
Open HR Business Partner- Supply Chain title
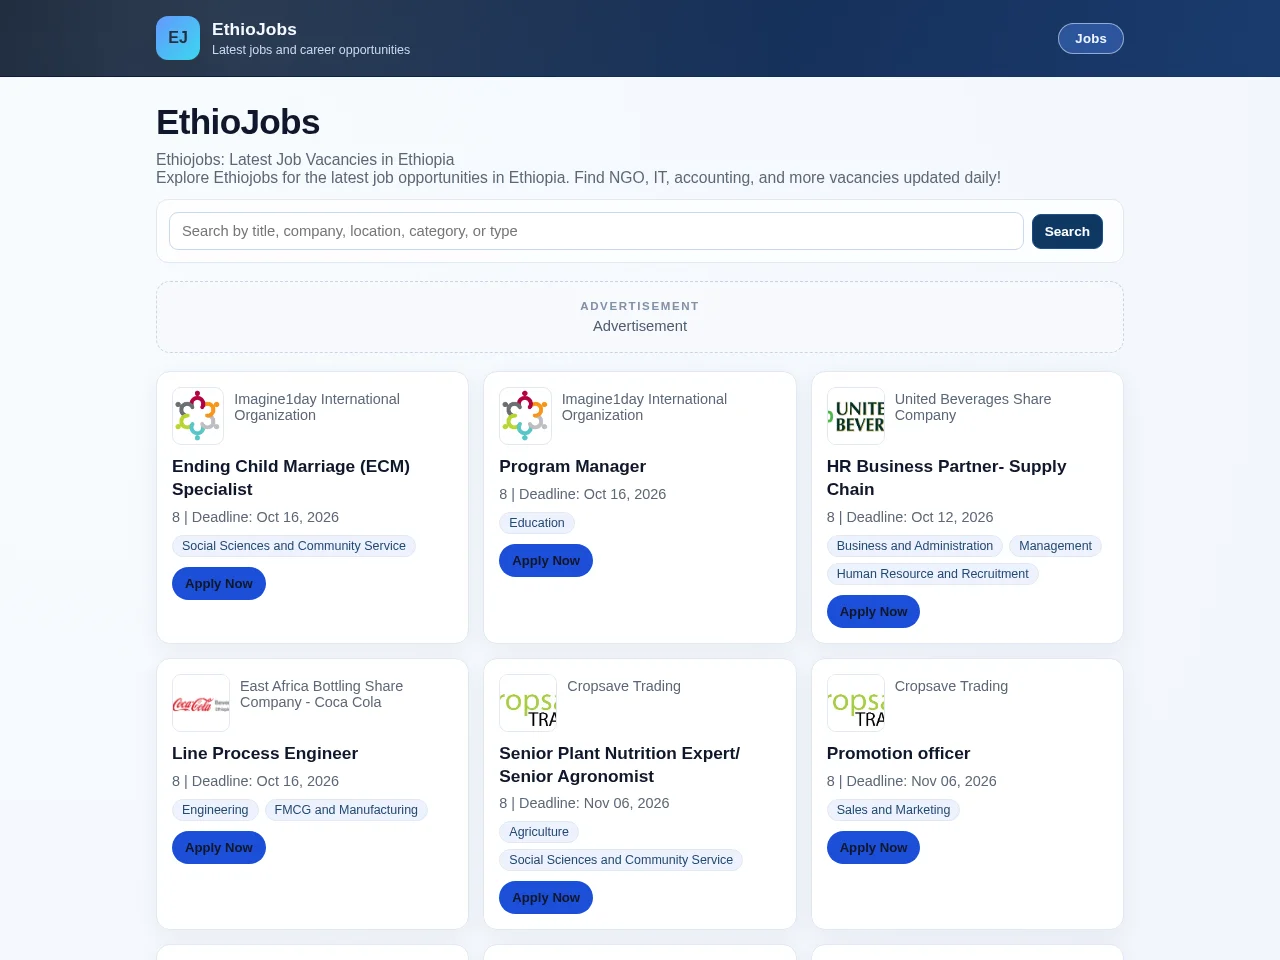946,478
